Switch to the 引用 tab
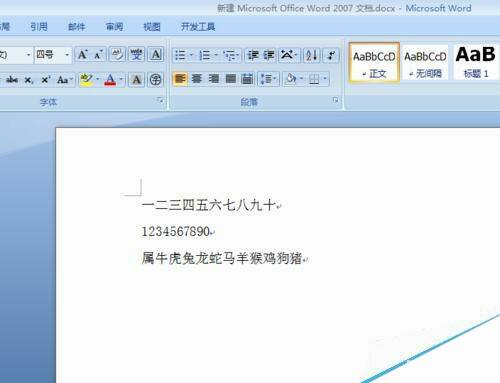The height and width of the screenshot is (383, 500). coord(39,27)
